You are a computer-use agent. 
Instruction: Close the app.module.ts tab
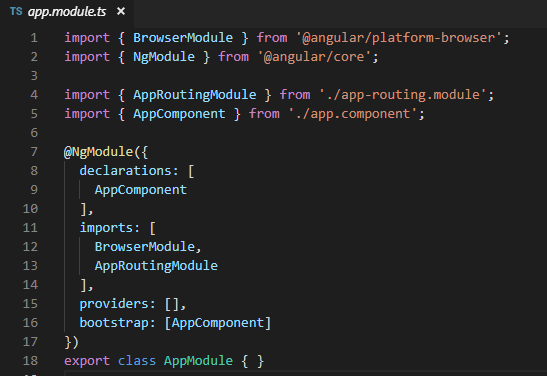click(x=121, y=12)
